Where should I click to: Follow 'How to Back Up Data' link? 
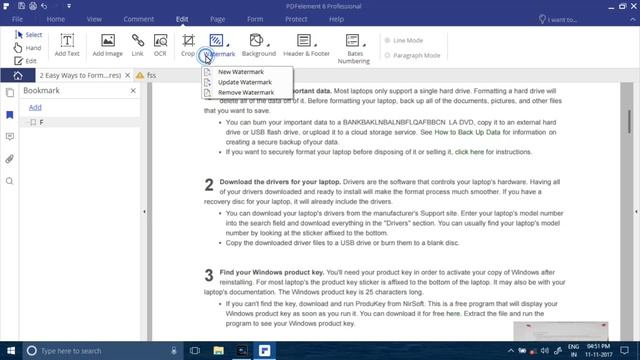tap(467, 132)
